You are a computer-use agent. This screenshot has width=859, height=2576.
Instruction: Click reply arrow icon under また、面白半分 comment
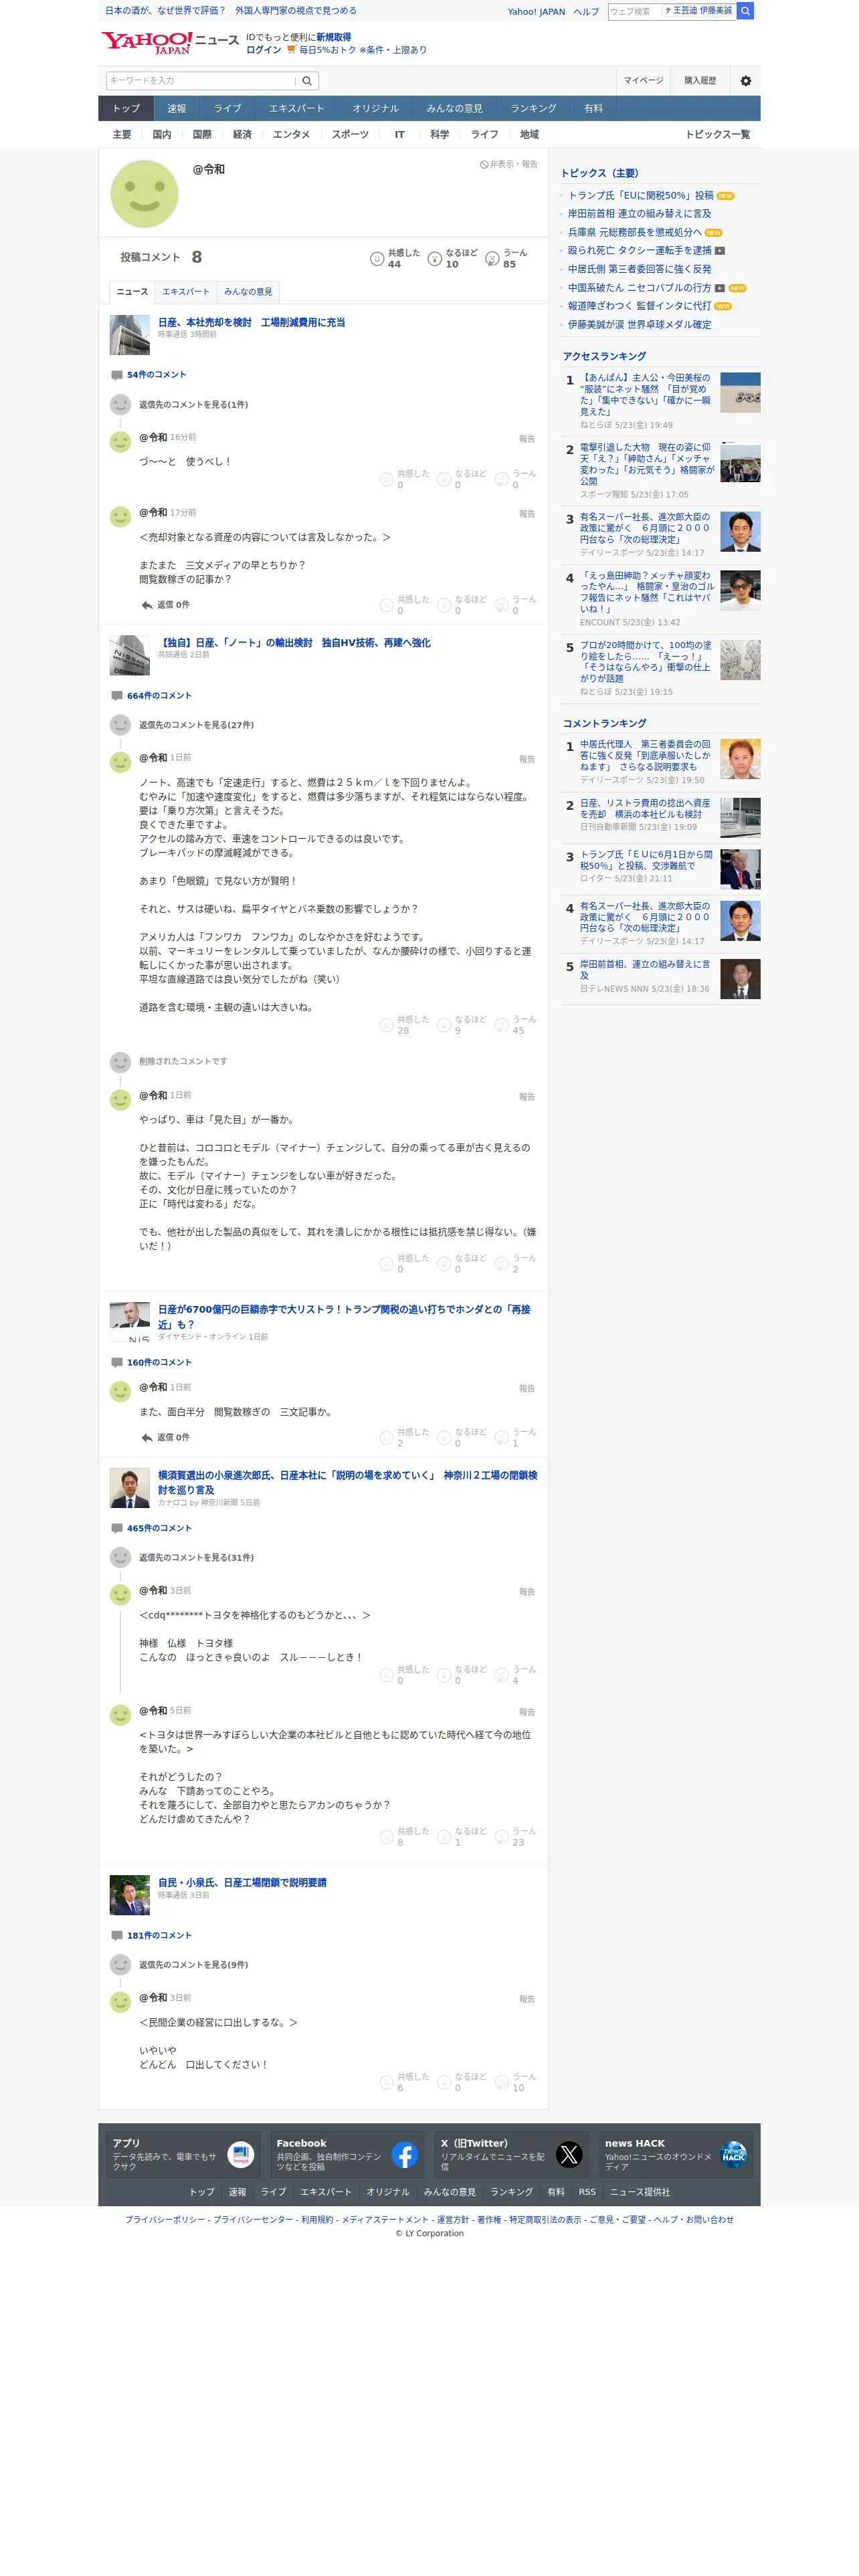(x=147, y=1437)
